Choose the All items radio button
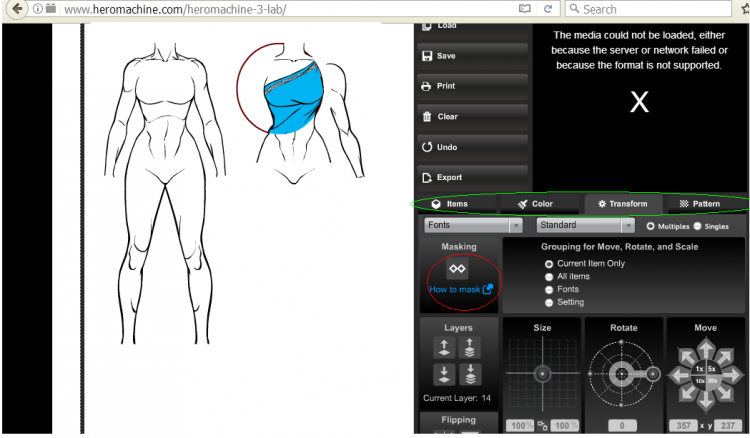 pos(549,276)
